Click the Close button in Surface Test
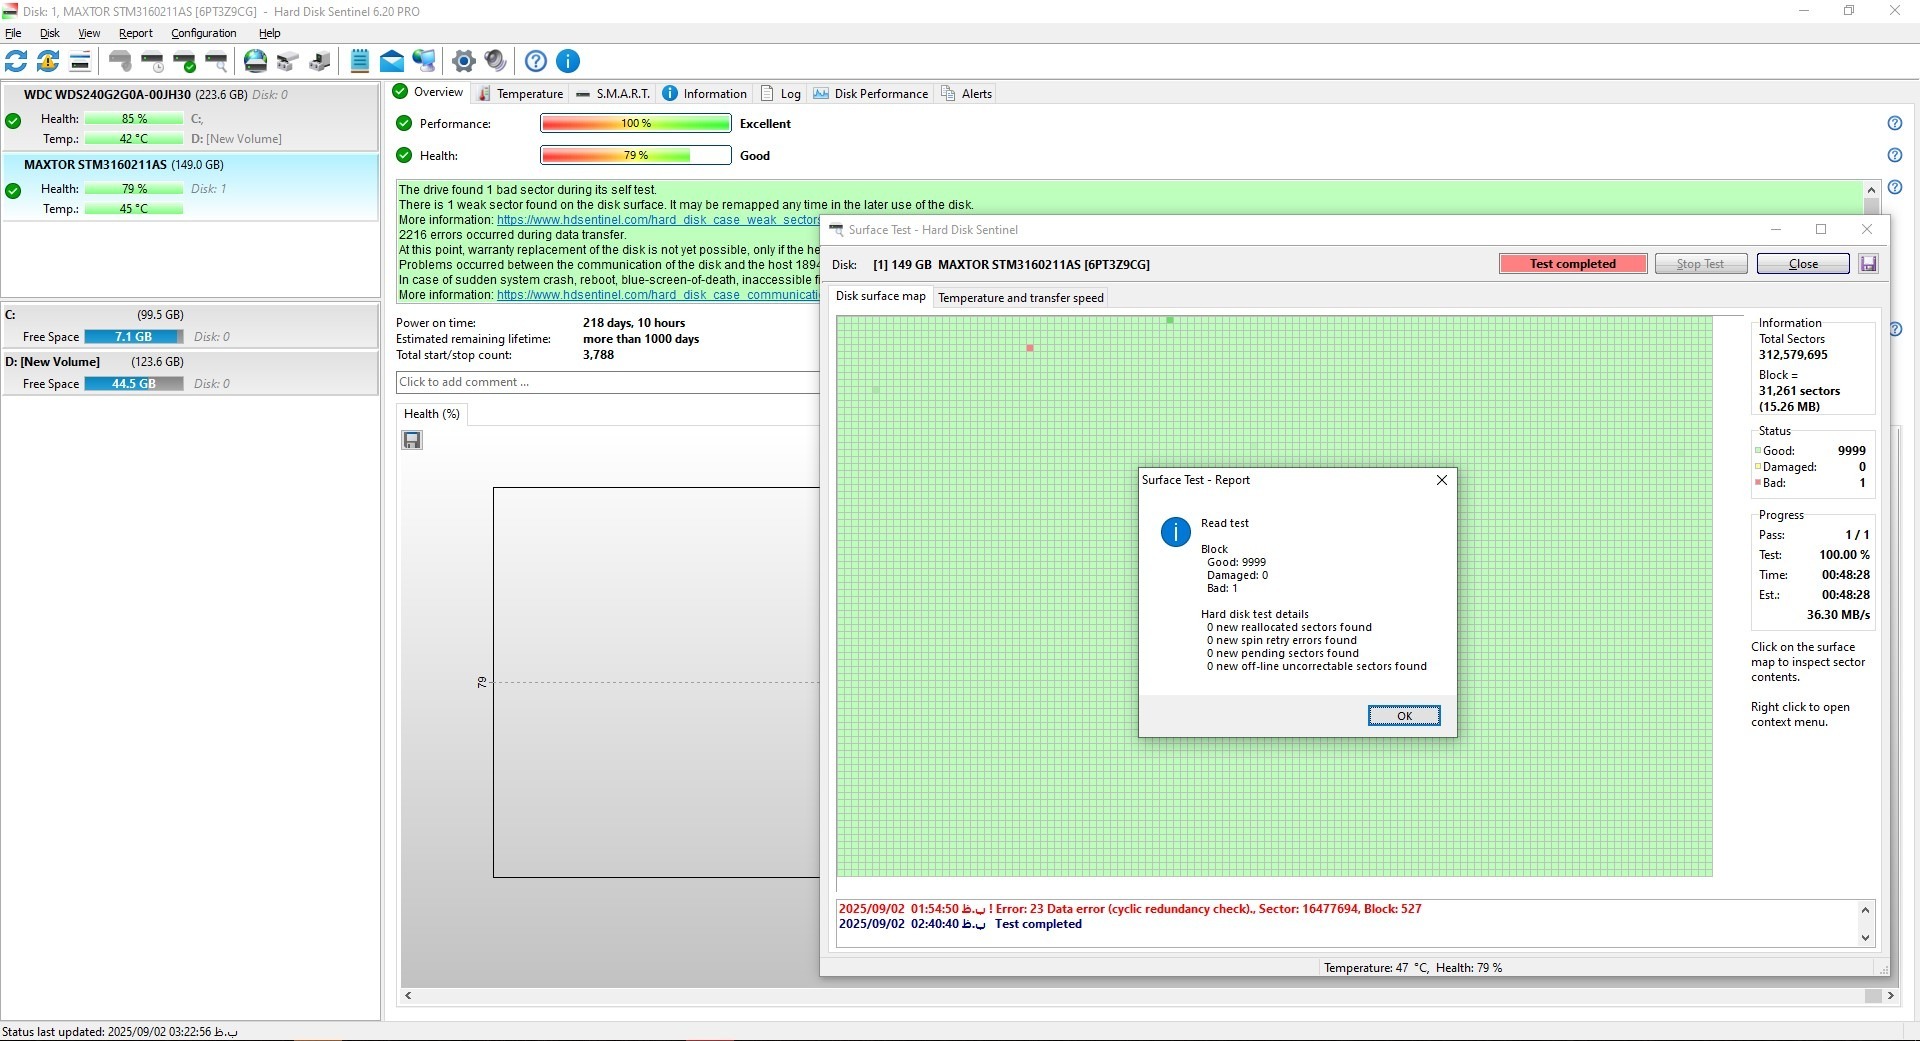This screenshot has height=1041, width=1920. pos(1803,264)
